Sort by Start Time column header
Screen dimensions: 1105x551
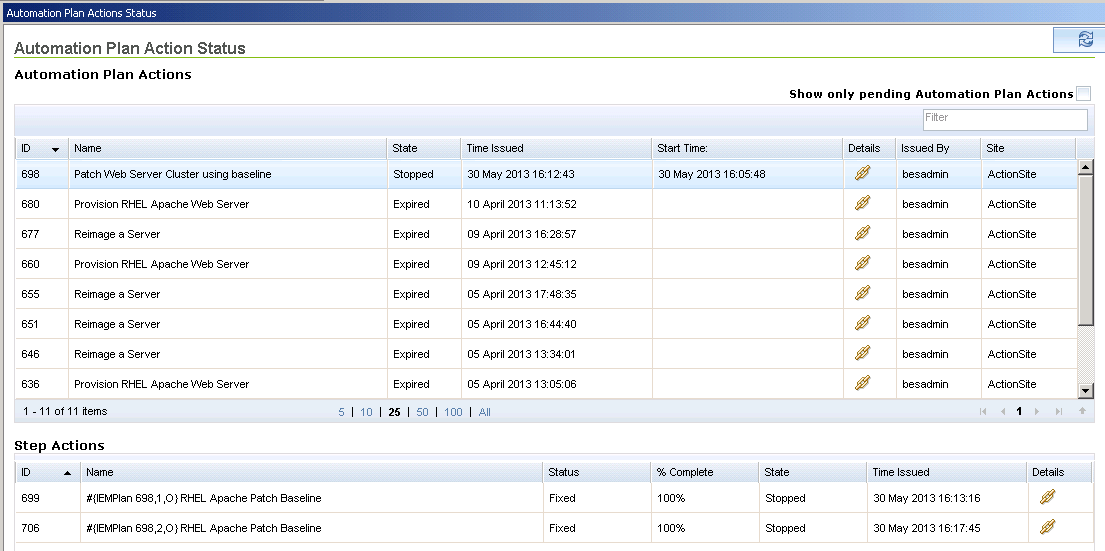748,148
